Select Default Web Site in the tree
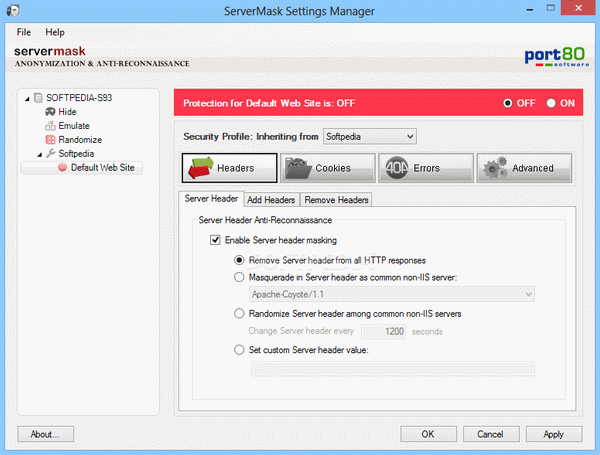 (x=103, y=168)
